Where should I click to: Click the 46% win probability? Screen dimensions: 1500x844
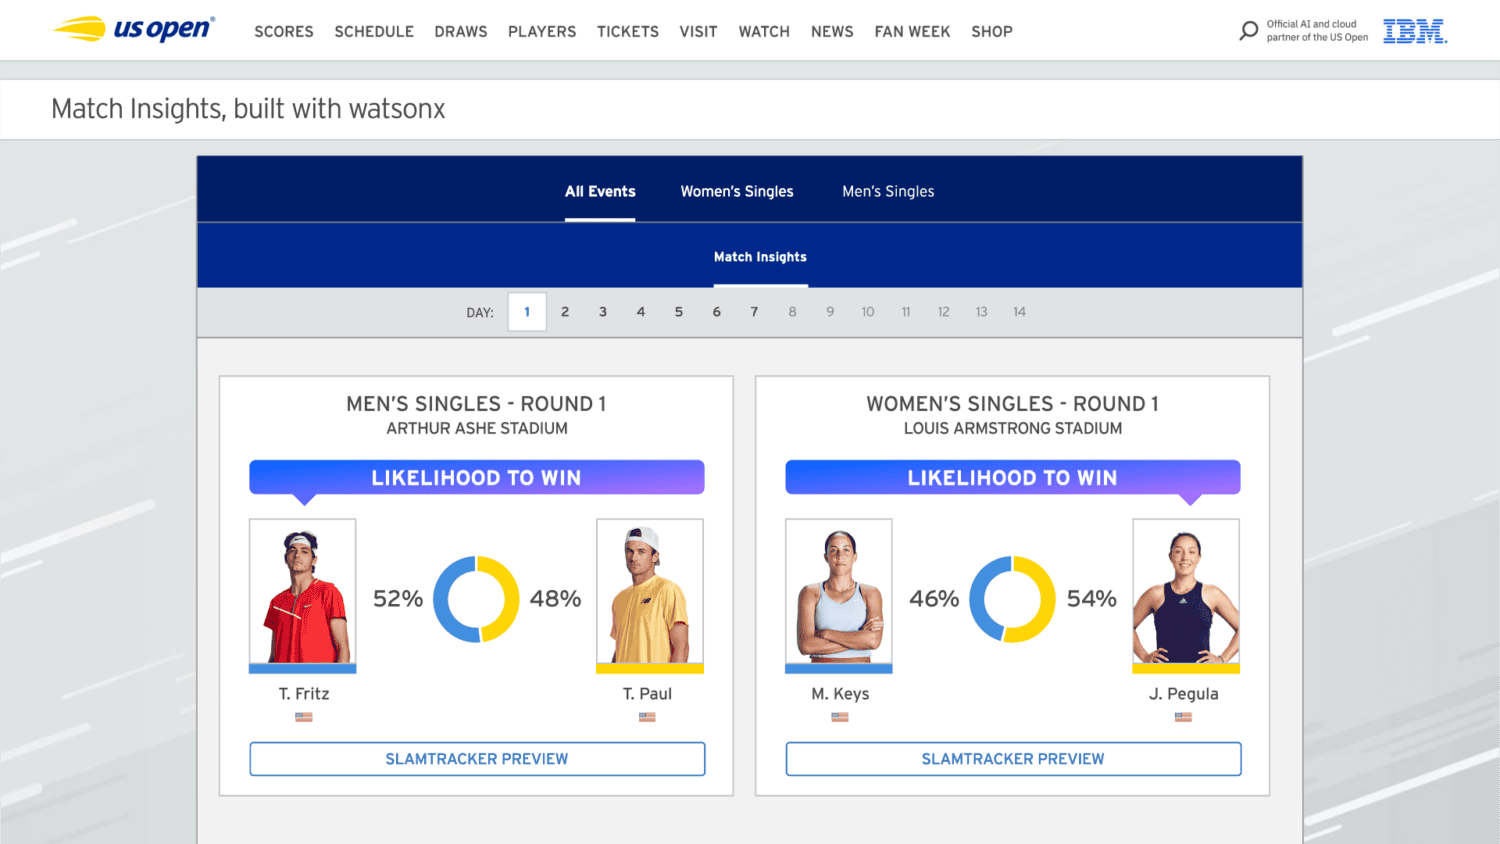[934, 599]
